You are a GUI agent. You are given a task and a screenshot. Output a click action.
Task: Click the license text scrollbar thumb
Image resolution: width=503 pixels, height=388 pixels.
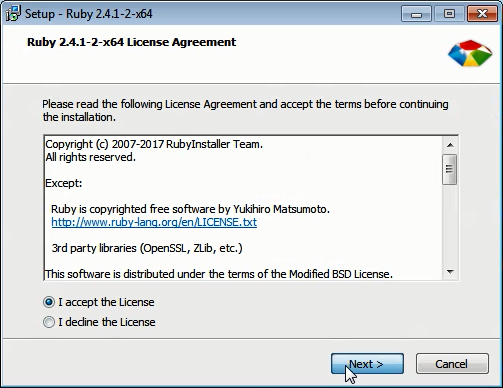point(450,169)
